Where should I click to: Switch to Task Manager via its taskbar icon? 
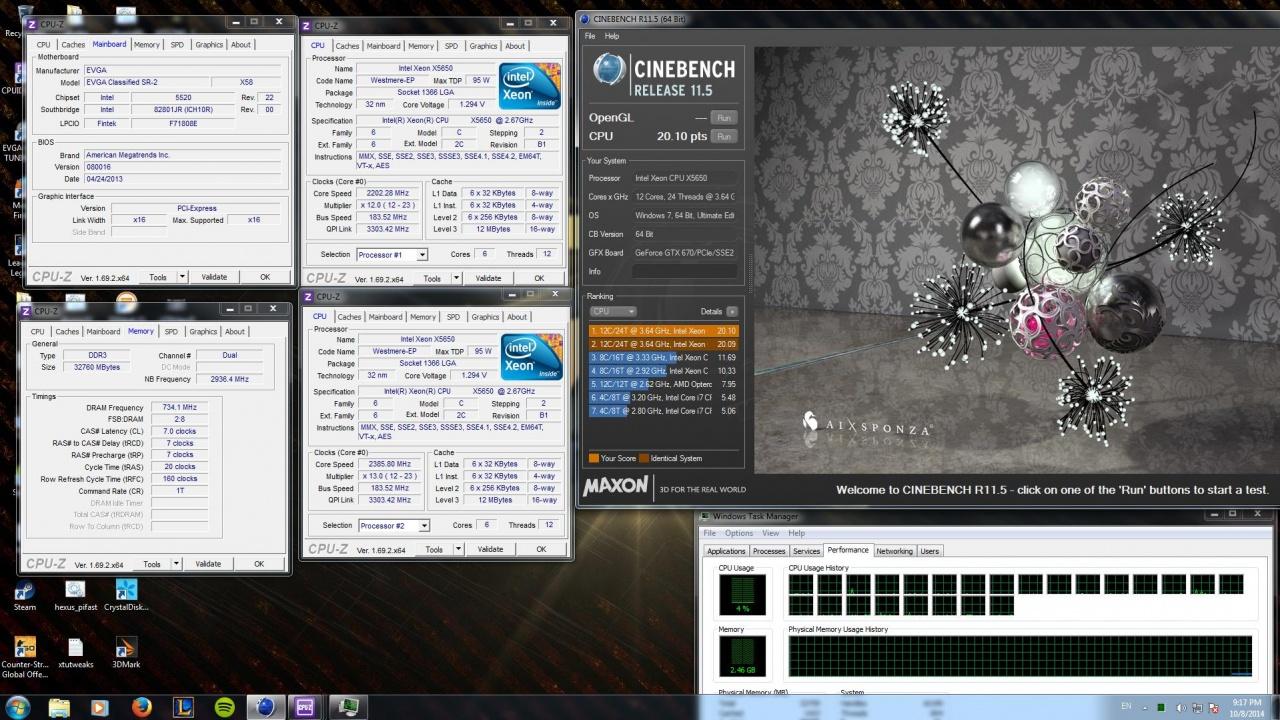coord(348,707)
